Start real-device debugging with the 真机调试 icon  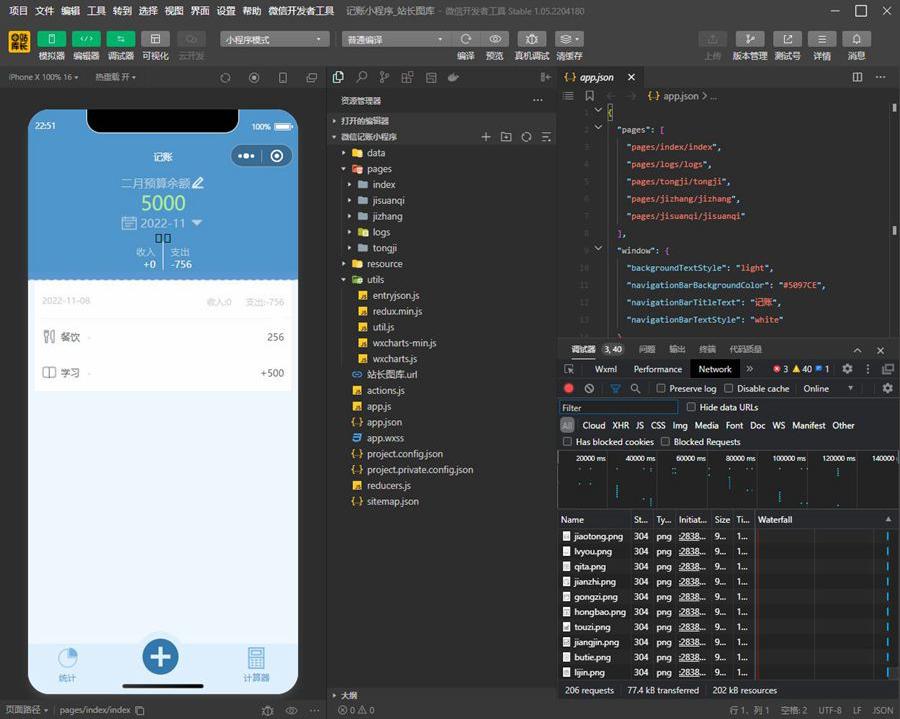pyautogui.click(x=532, y=39)
